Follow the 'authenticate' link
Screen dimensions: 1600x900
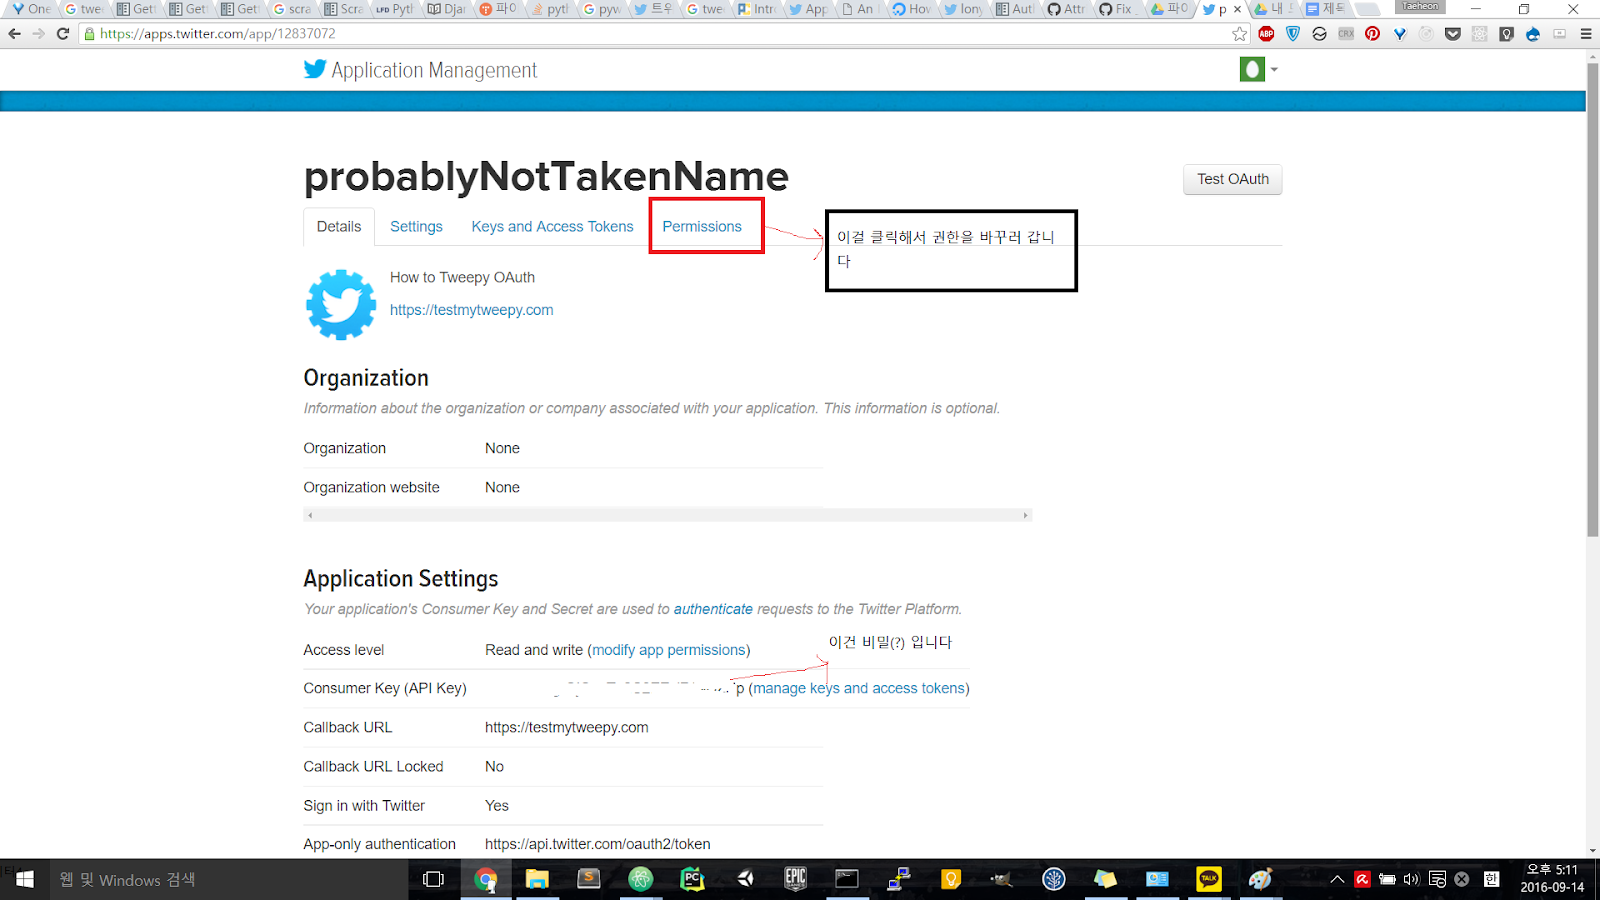point(713,609)
